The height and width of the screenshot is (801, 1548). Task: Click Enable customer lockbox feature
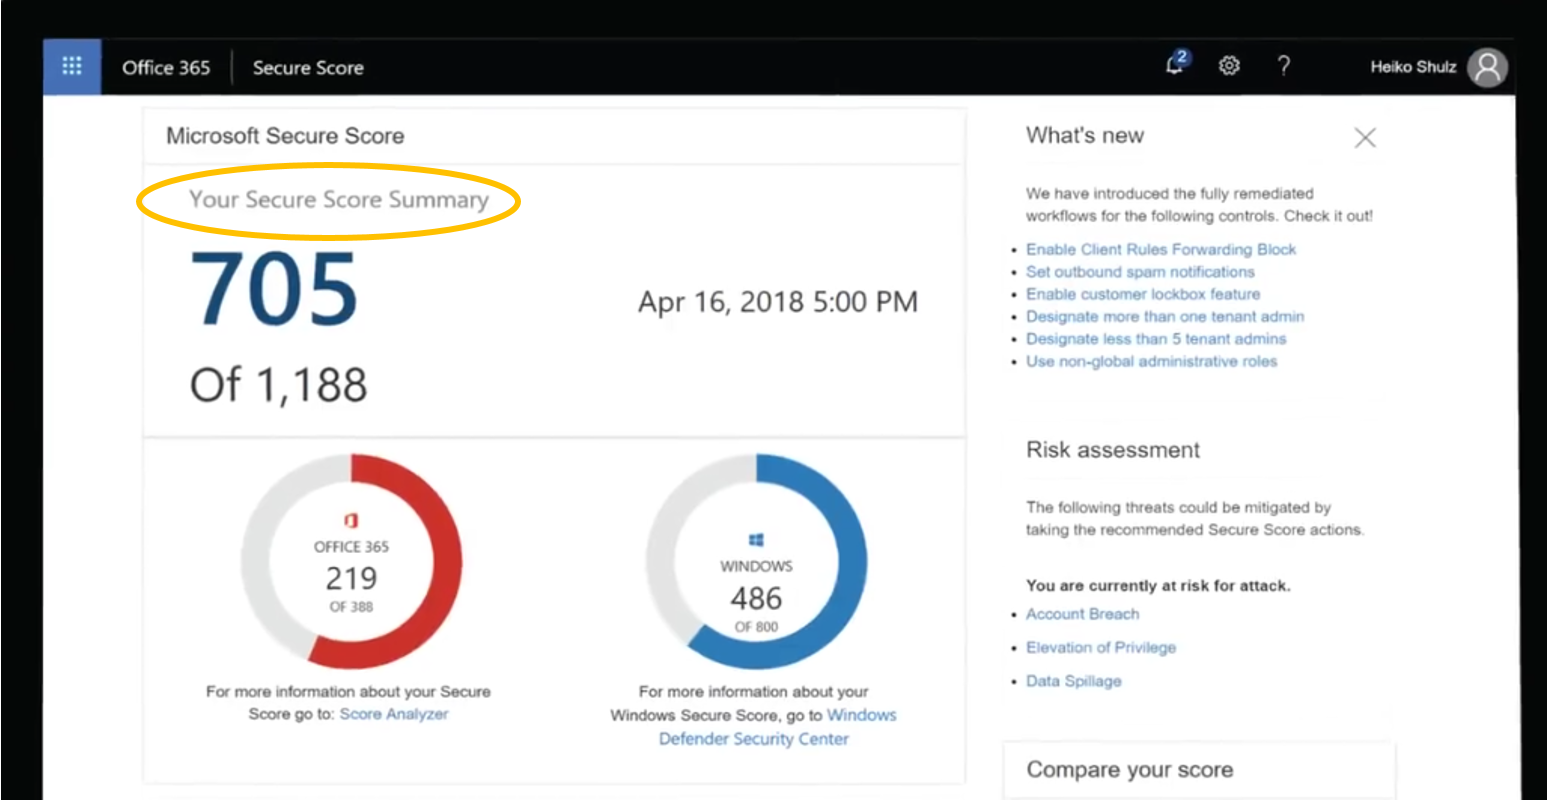(1143, 294)
